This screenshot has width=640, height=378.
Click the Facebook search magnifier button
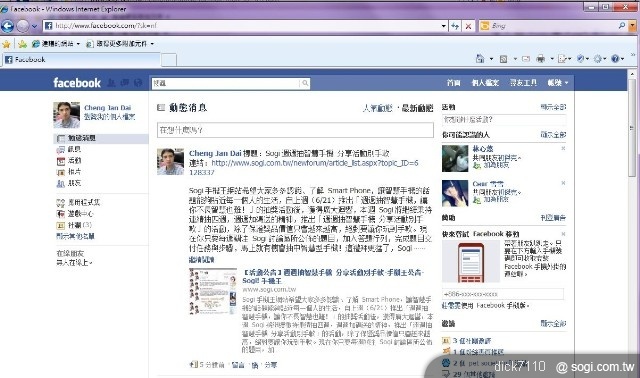tap(305, 83)
